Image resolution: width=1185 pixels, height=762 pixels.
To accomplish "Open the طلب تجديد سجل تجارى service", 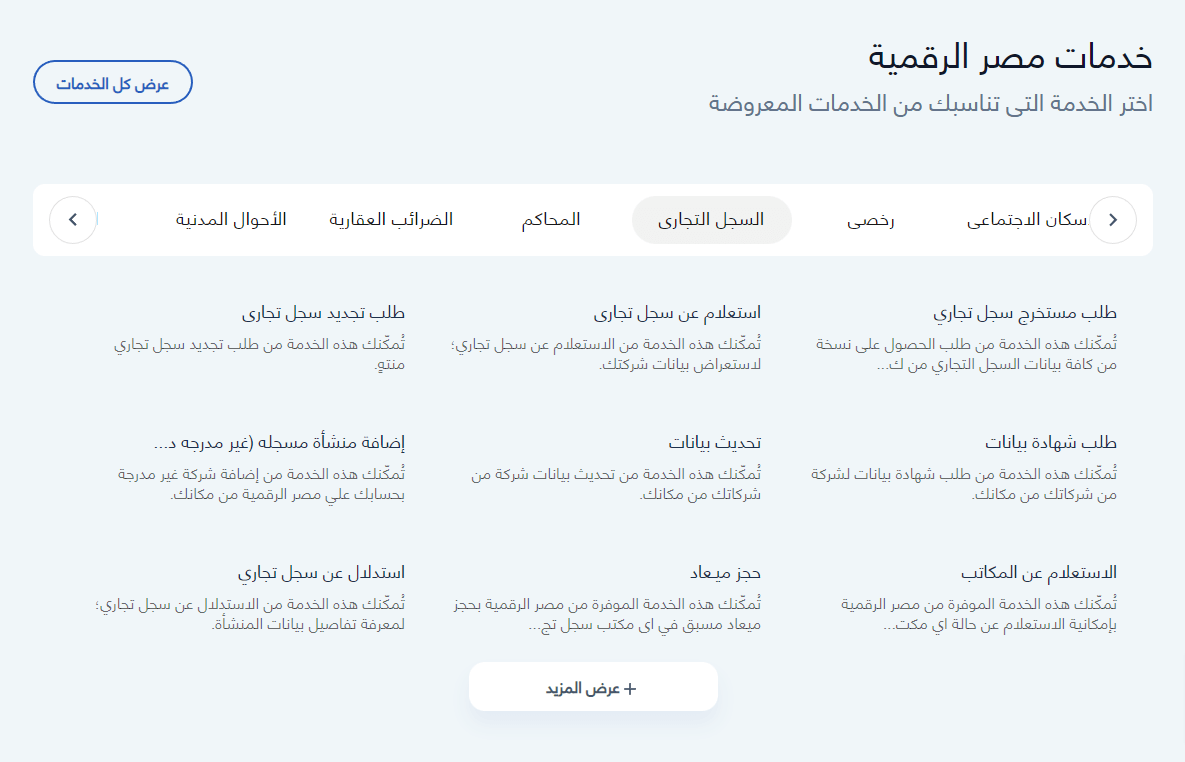I will tap(322, 313).
